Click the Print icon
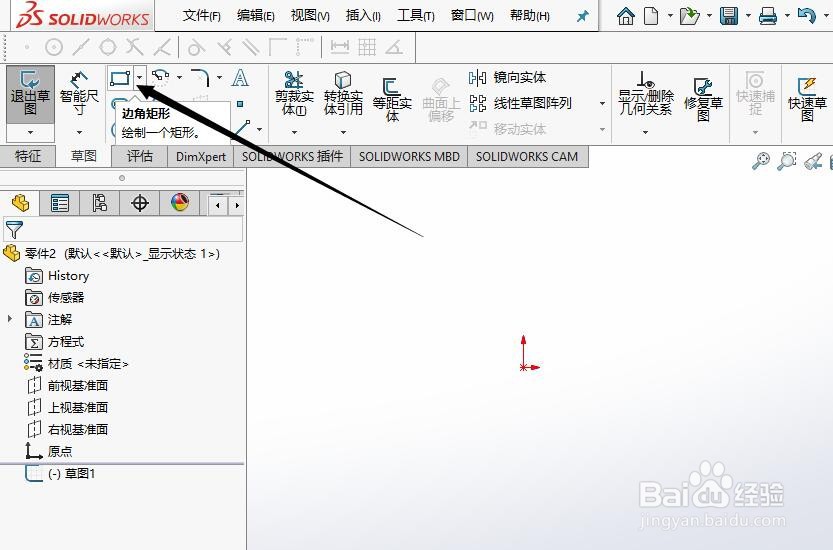This screenshot has width=833, height=550. click(x=768, y=16)
